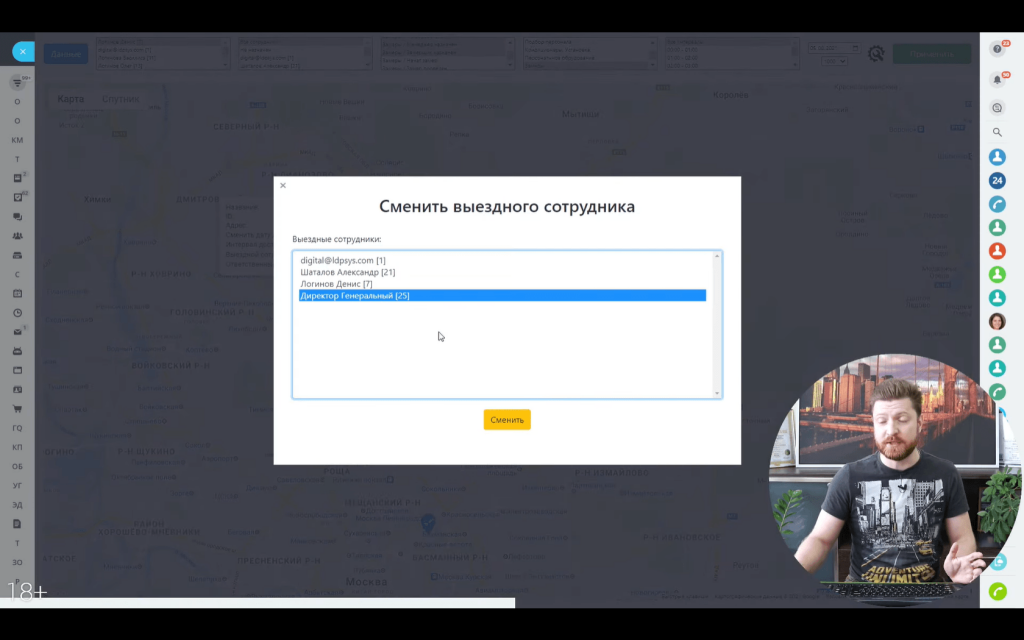1024x640 pixels.
Task: Open the contact card icon in left sidebar
Action: pos(18,389)
